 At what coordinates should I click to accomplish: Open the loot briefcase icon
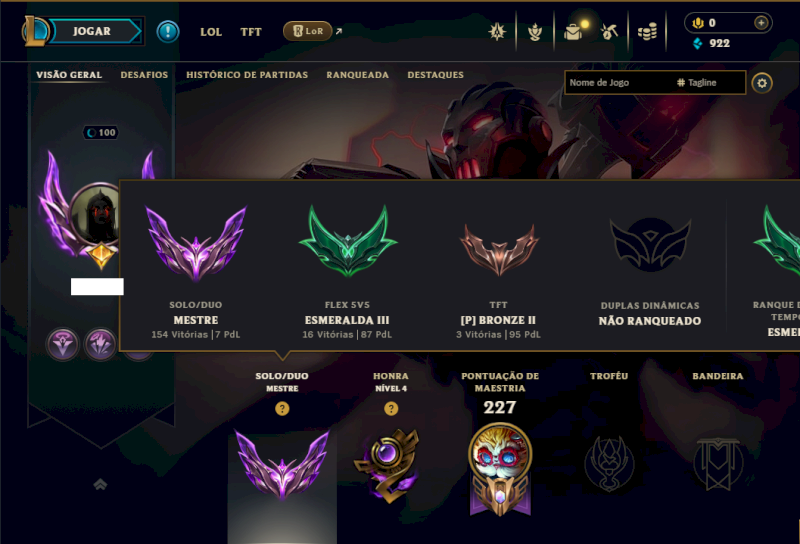coord(573,32)
